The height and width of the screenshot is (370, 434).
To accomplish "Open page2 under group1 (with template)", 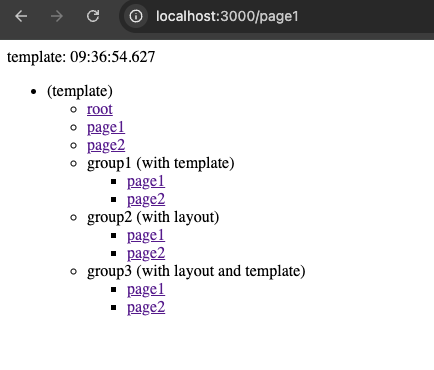I will [x=146, y=200].
